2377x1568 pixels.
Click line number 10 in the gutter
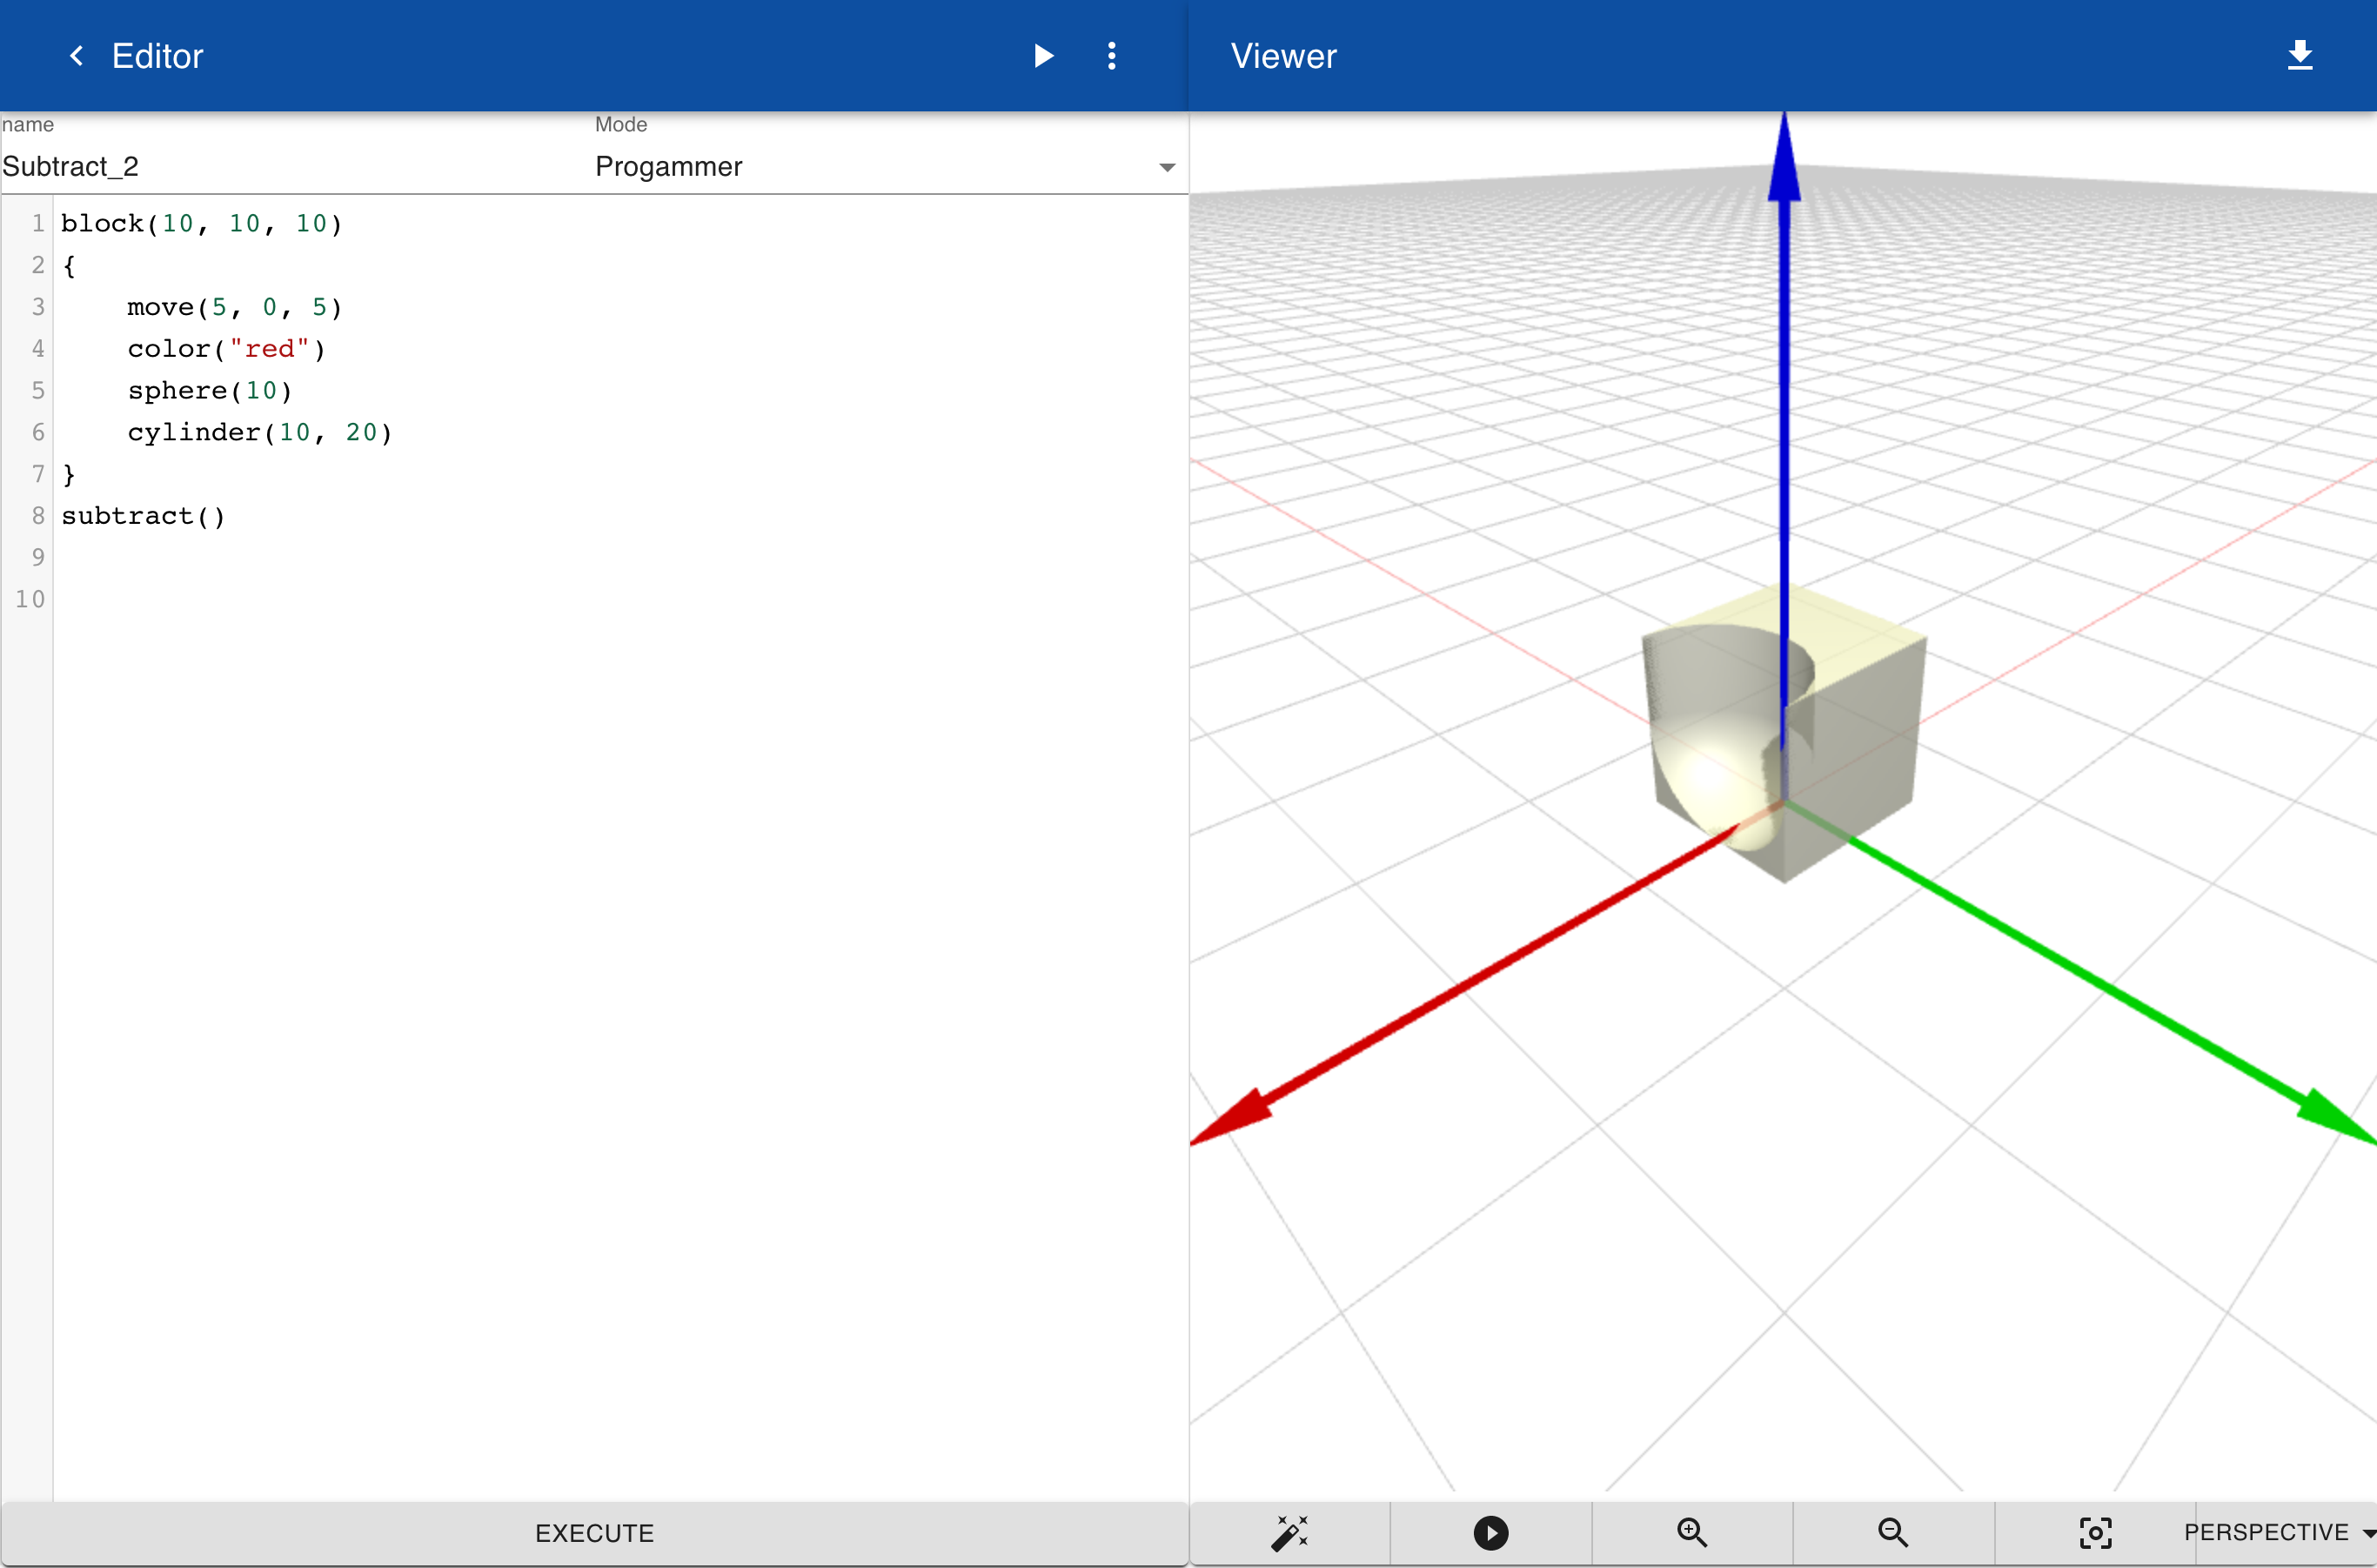point(30,599)
